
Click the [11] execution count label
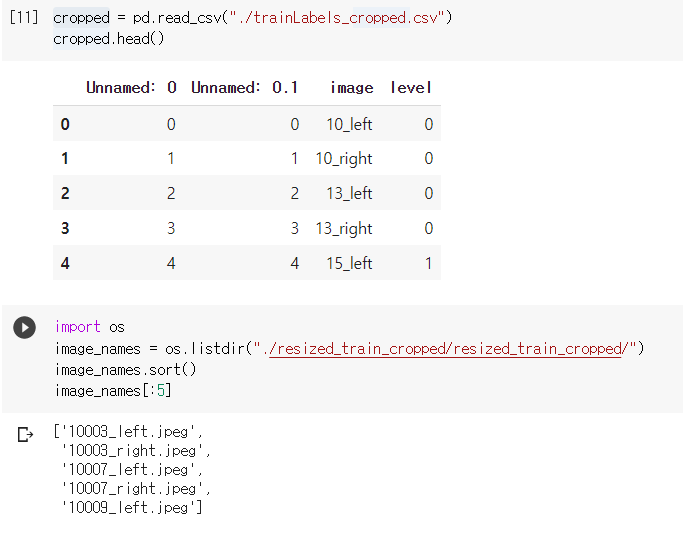click(x=24, y=17)
